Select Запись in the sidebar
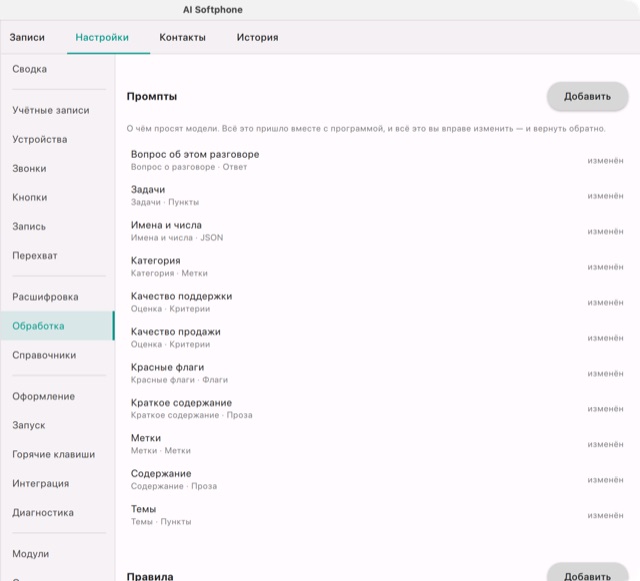Image resolution: width=640 pixels, height=581 pixels. [x=58, y=226]
